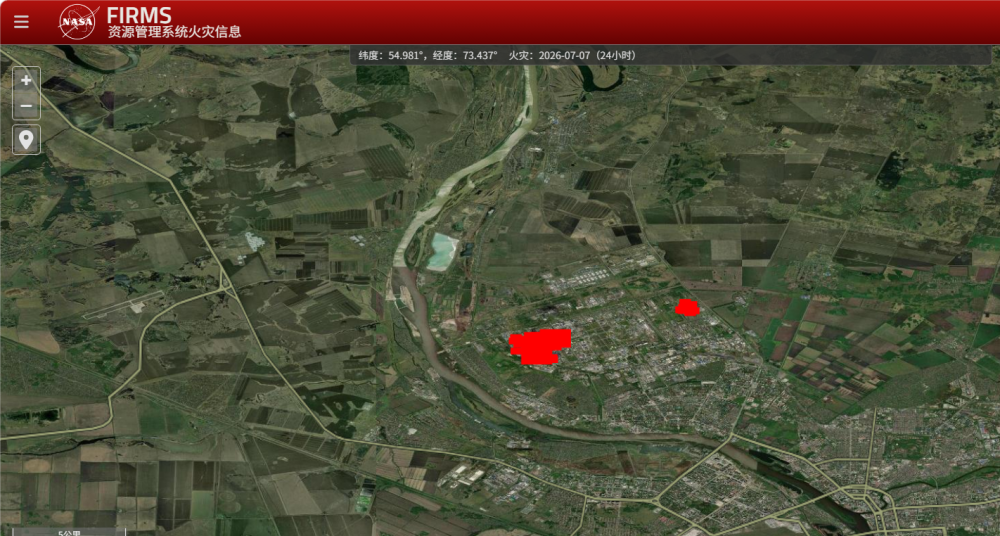
Task: Select the small red fire hotspot
Action: pos(688,308)
